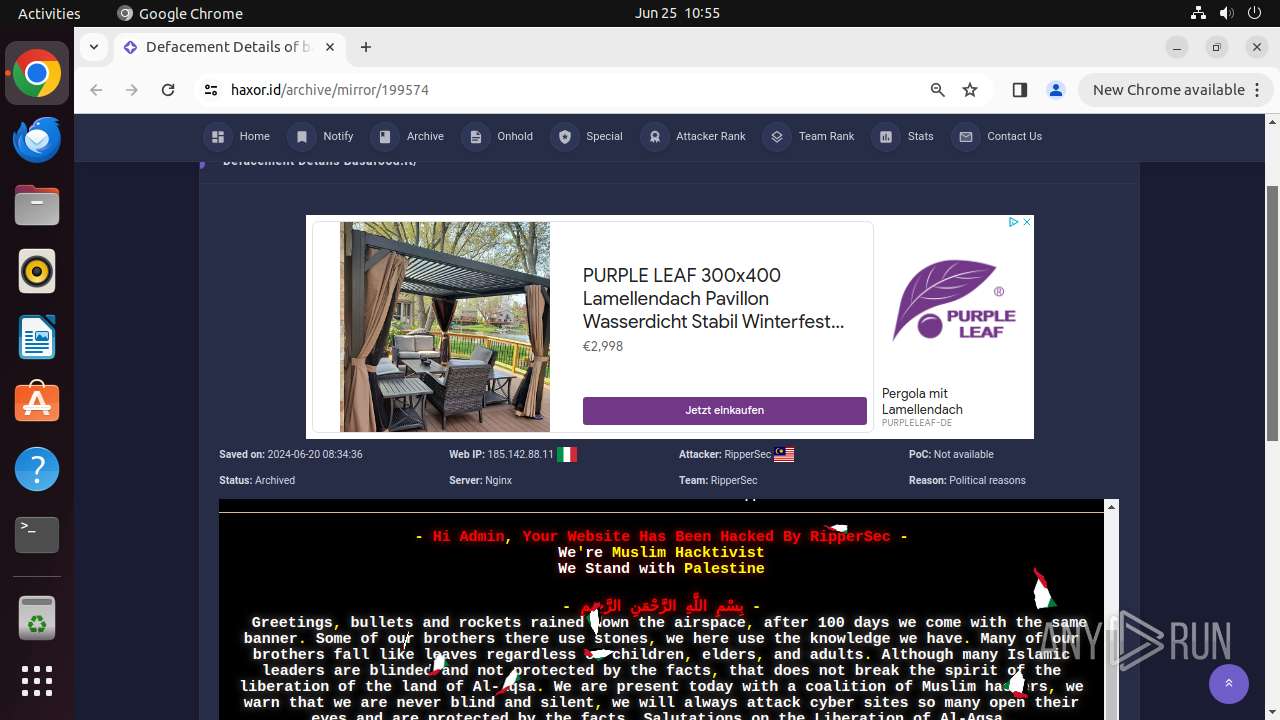Open Rhythmbox from the dock
The width and height of the screenshot is (1280, 720).
pyautogui.click(x=37, y=271)
